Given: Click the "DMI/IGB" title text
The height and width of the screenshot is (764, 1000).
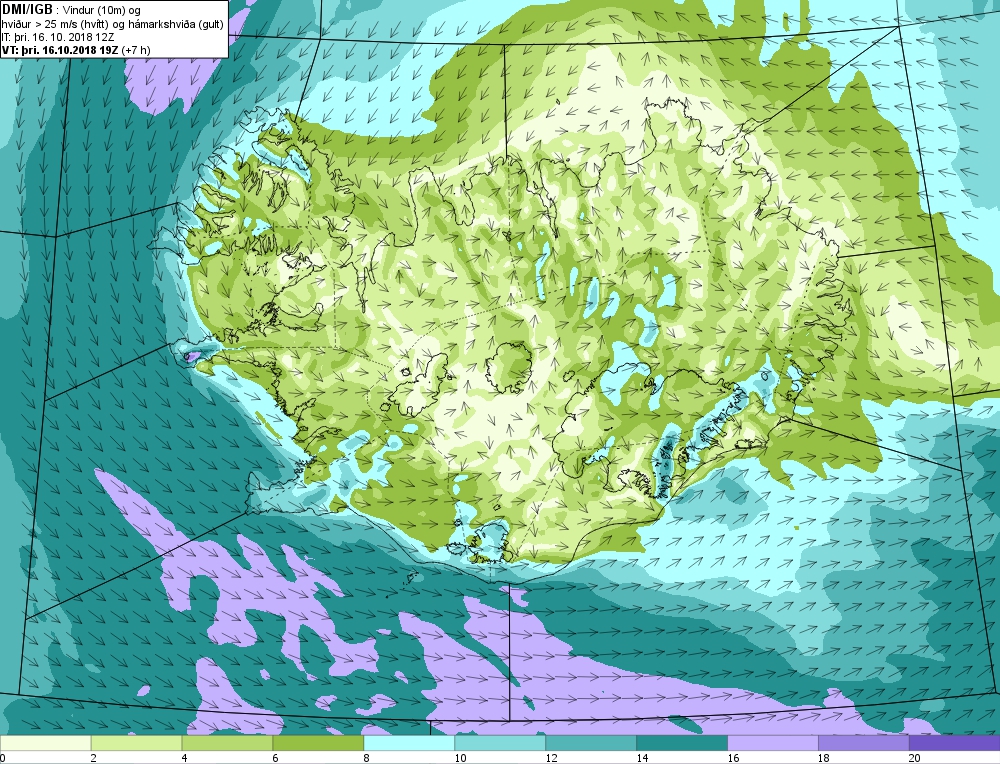Looking at the screenshot, I should click(27, 10).
